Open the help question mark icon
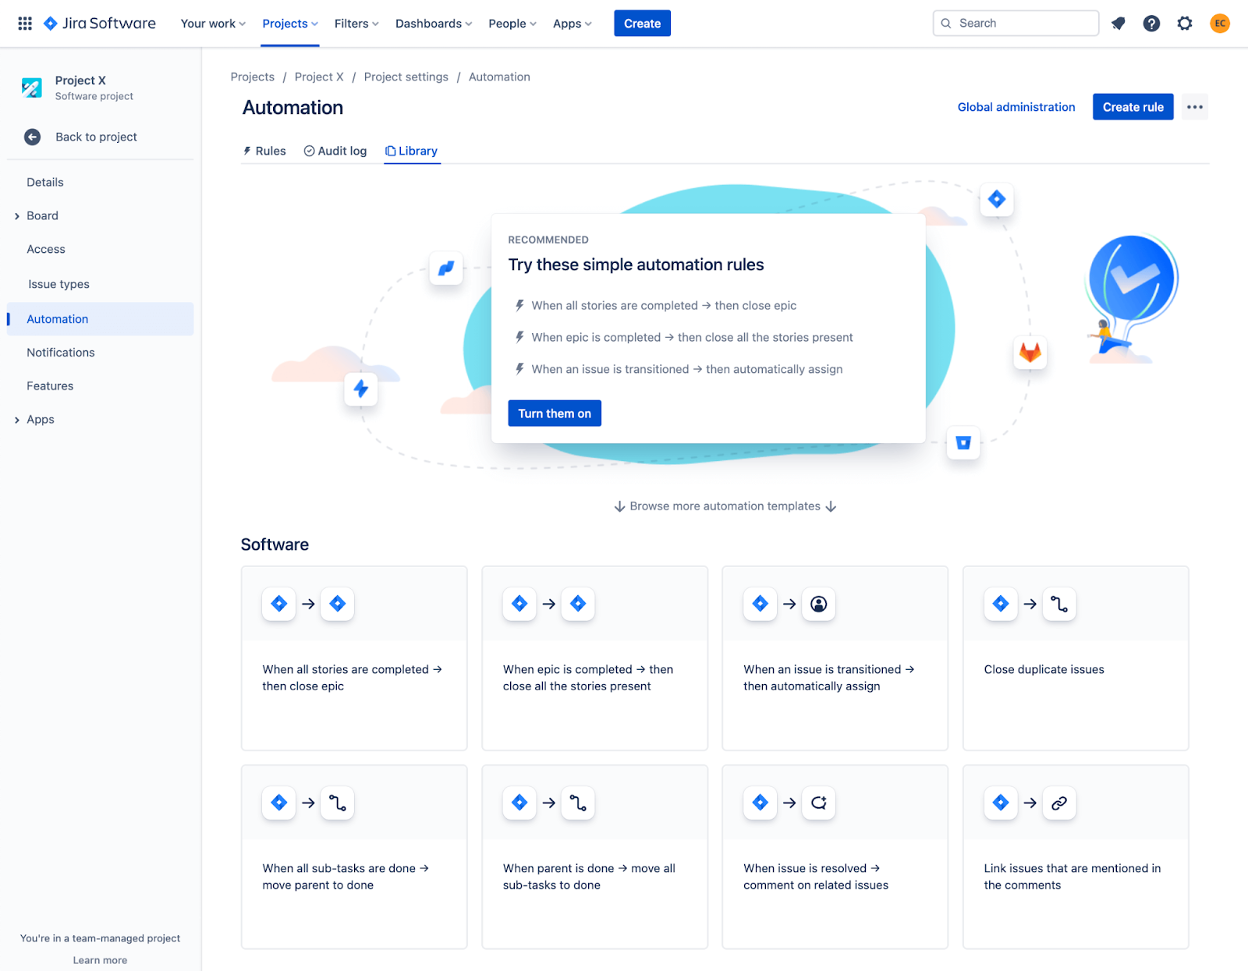 [x=1151, y=23]
